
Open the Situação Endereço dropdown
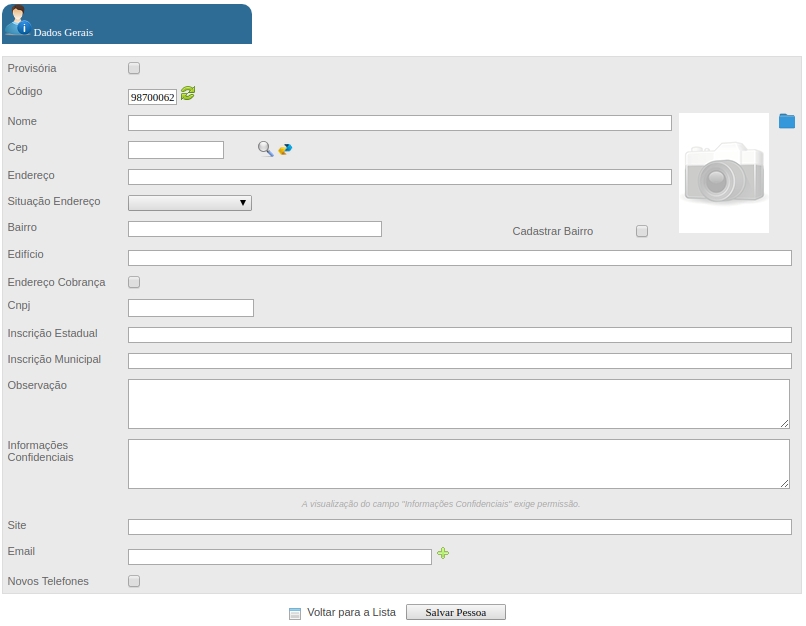pyautogui.click(x=190, y=203)
